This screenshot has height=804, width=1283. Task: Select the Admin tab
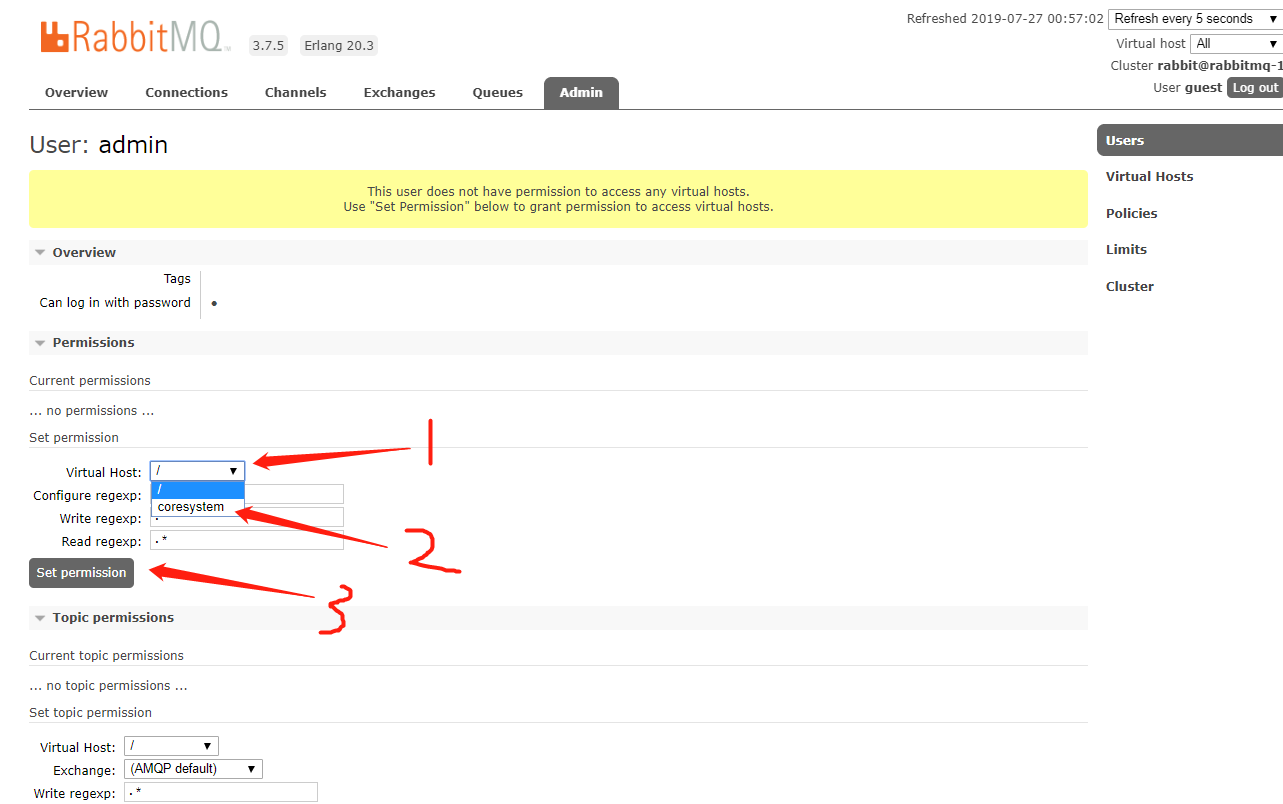coord(581,92)
